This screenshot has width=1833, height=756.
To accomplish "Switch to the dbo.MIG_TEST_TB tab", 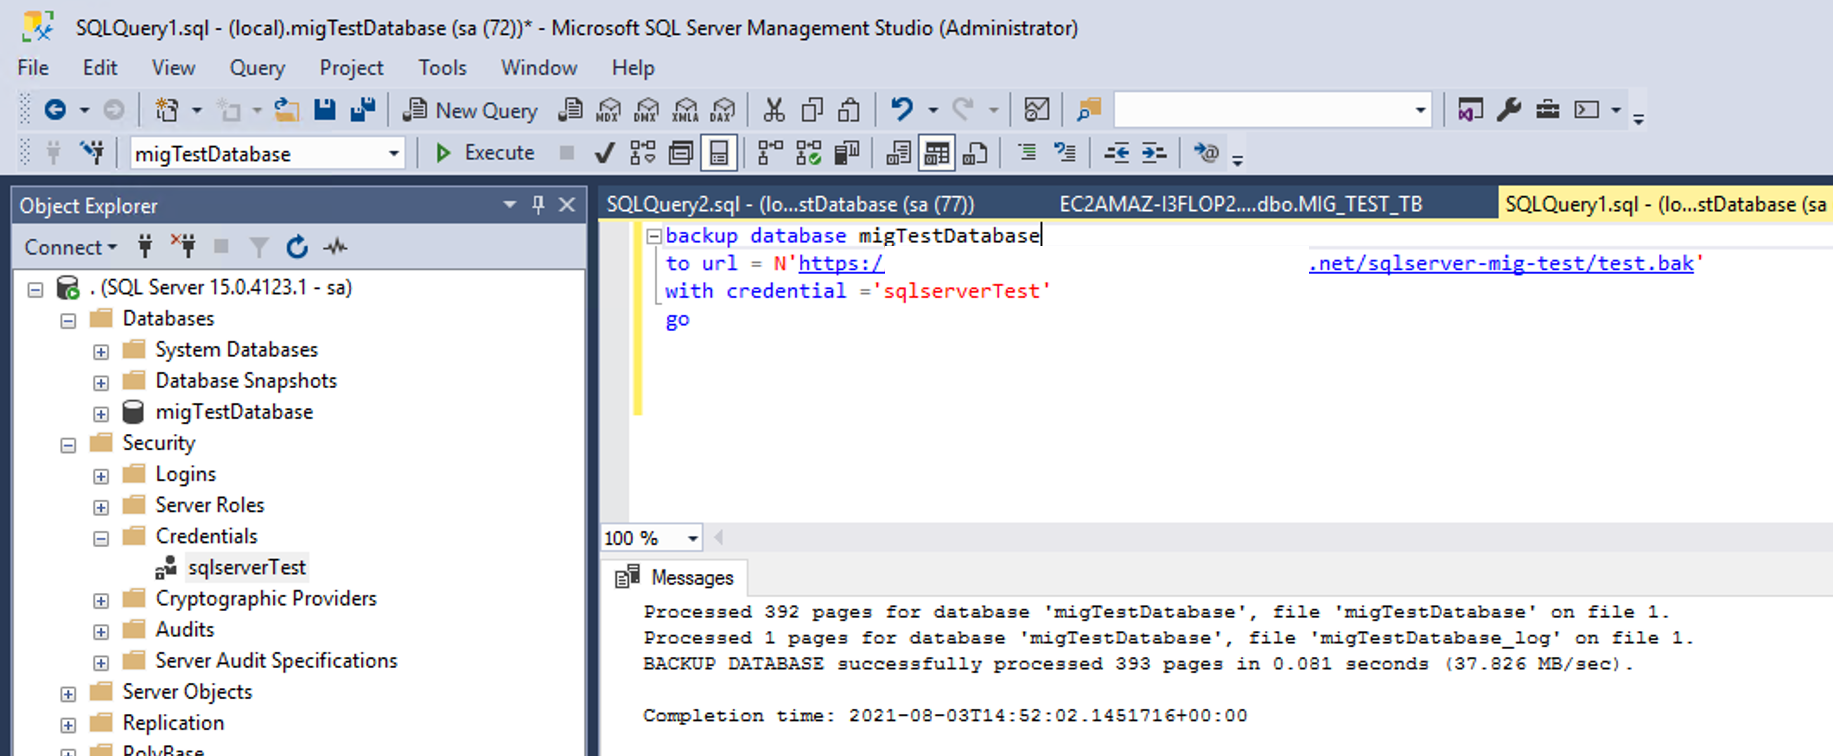I will 1240,204.
